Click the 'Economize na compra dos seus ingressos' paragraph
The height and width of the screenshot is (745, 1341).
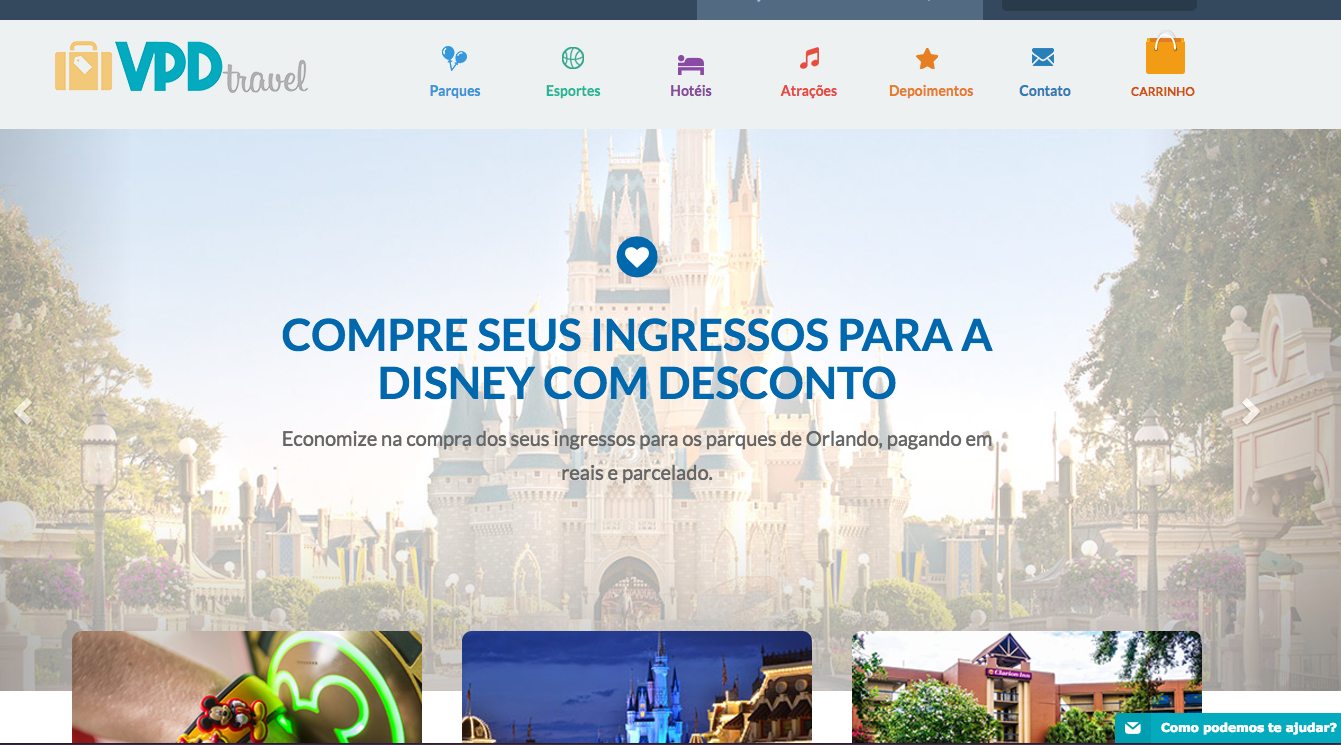point(637,455)
